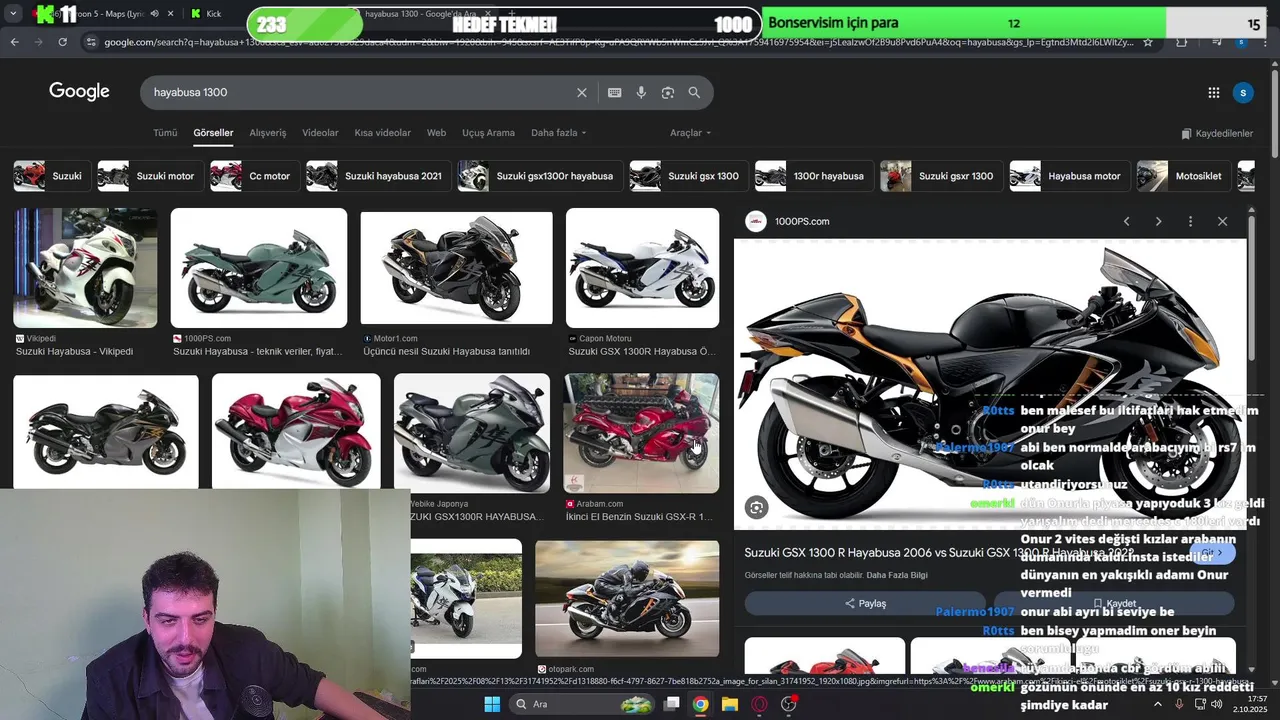Select the Suzuki gsx1300r hayabusa chip

coord(540,176)
